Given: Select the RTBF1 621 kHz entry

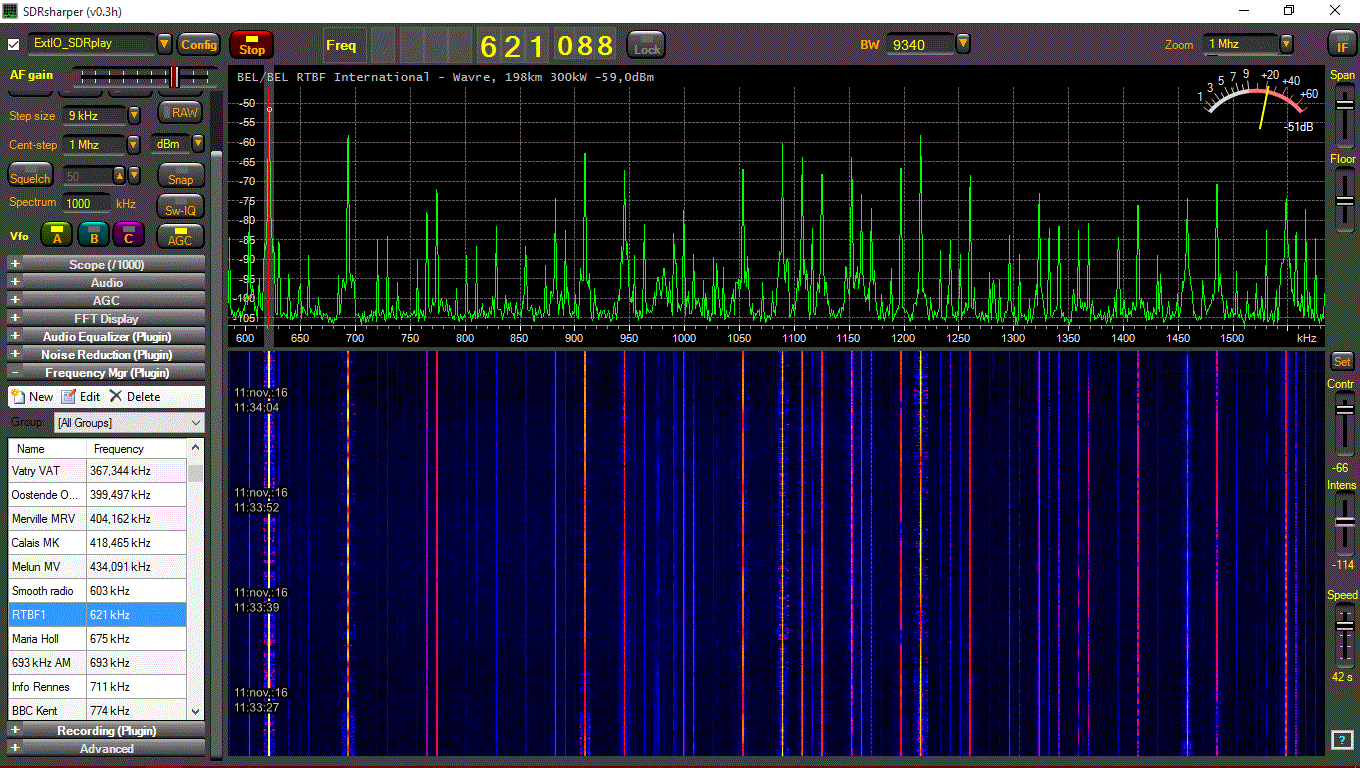Looking at the screenshot, I should point(97,615).
